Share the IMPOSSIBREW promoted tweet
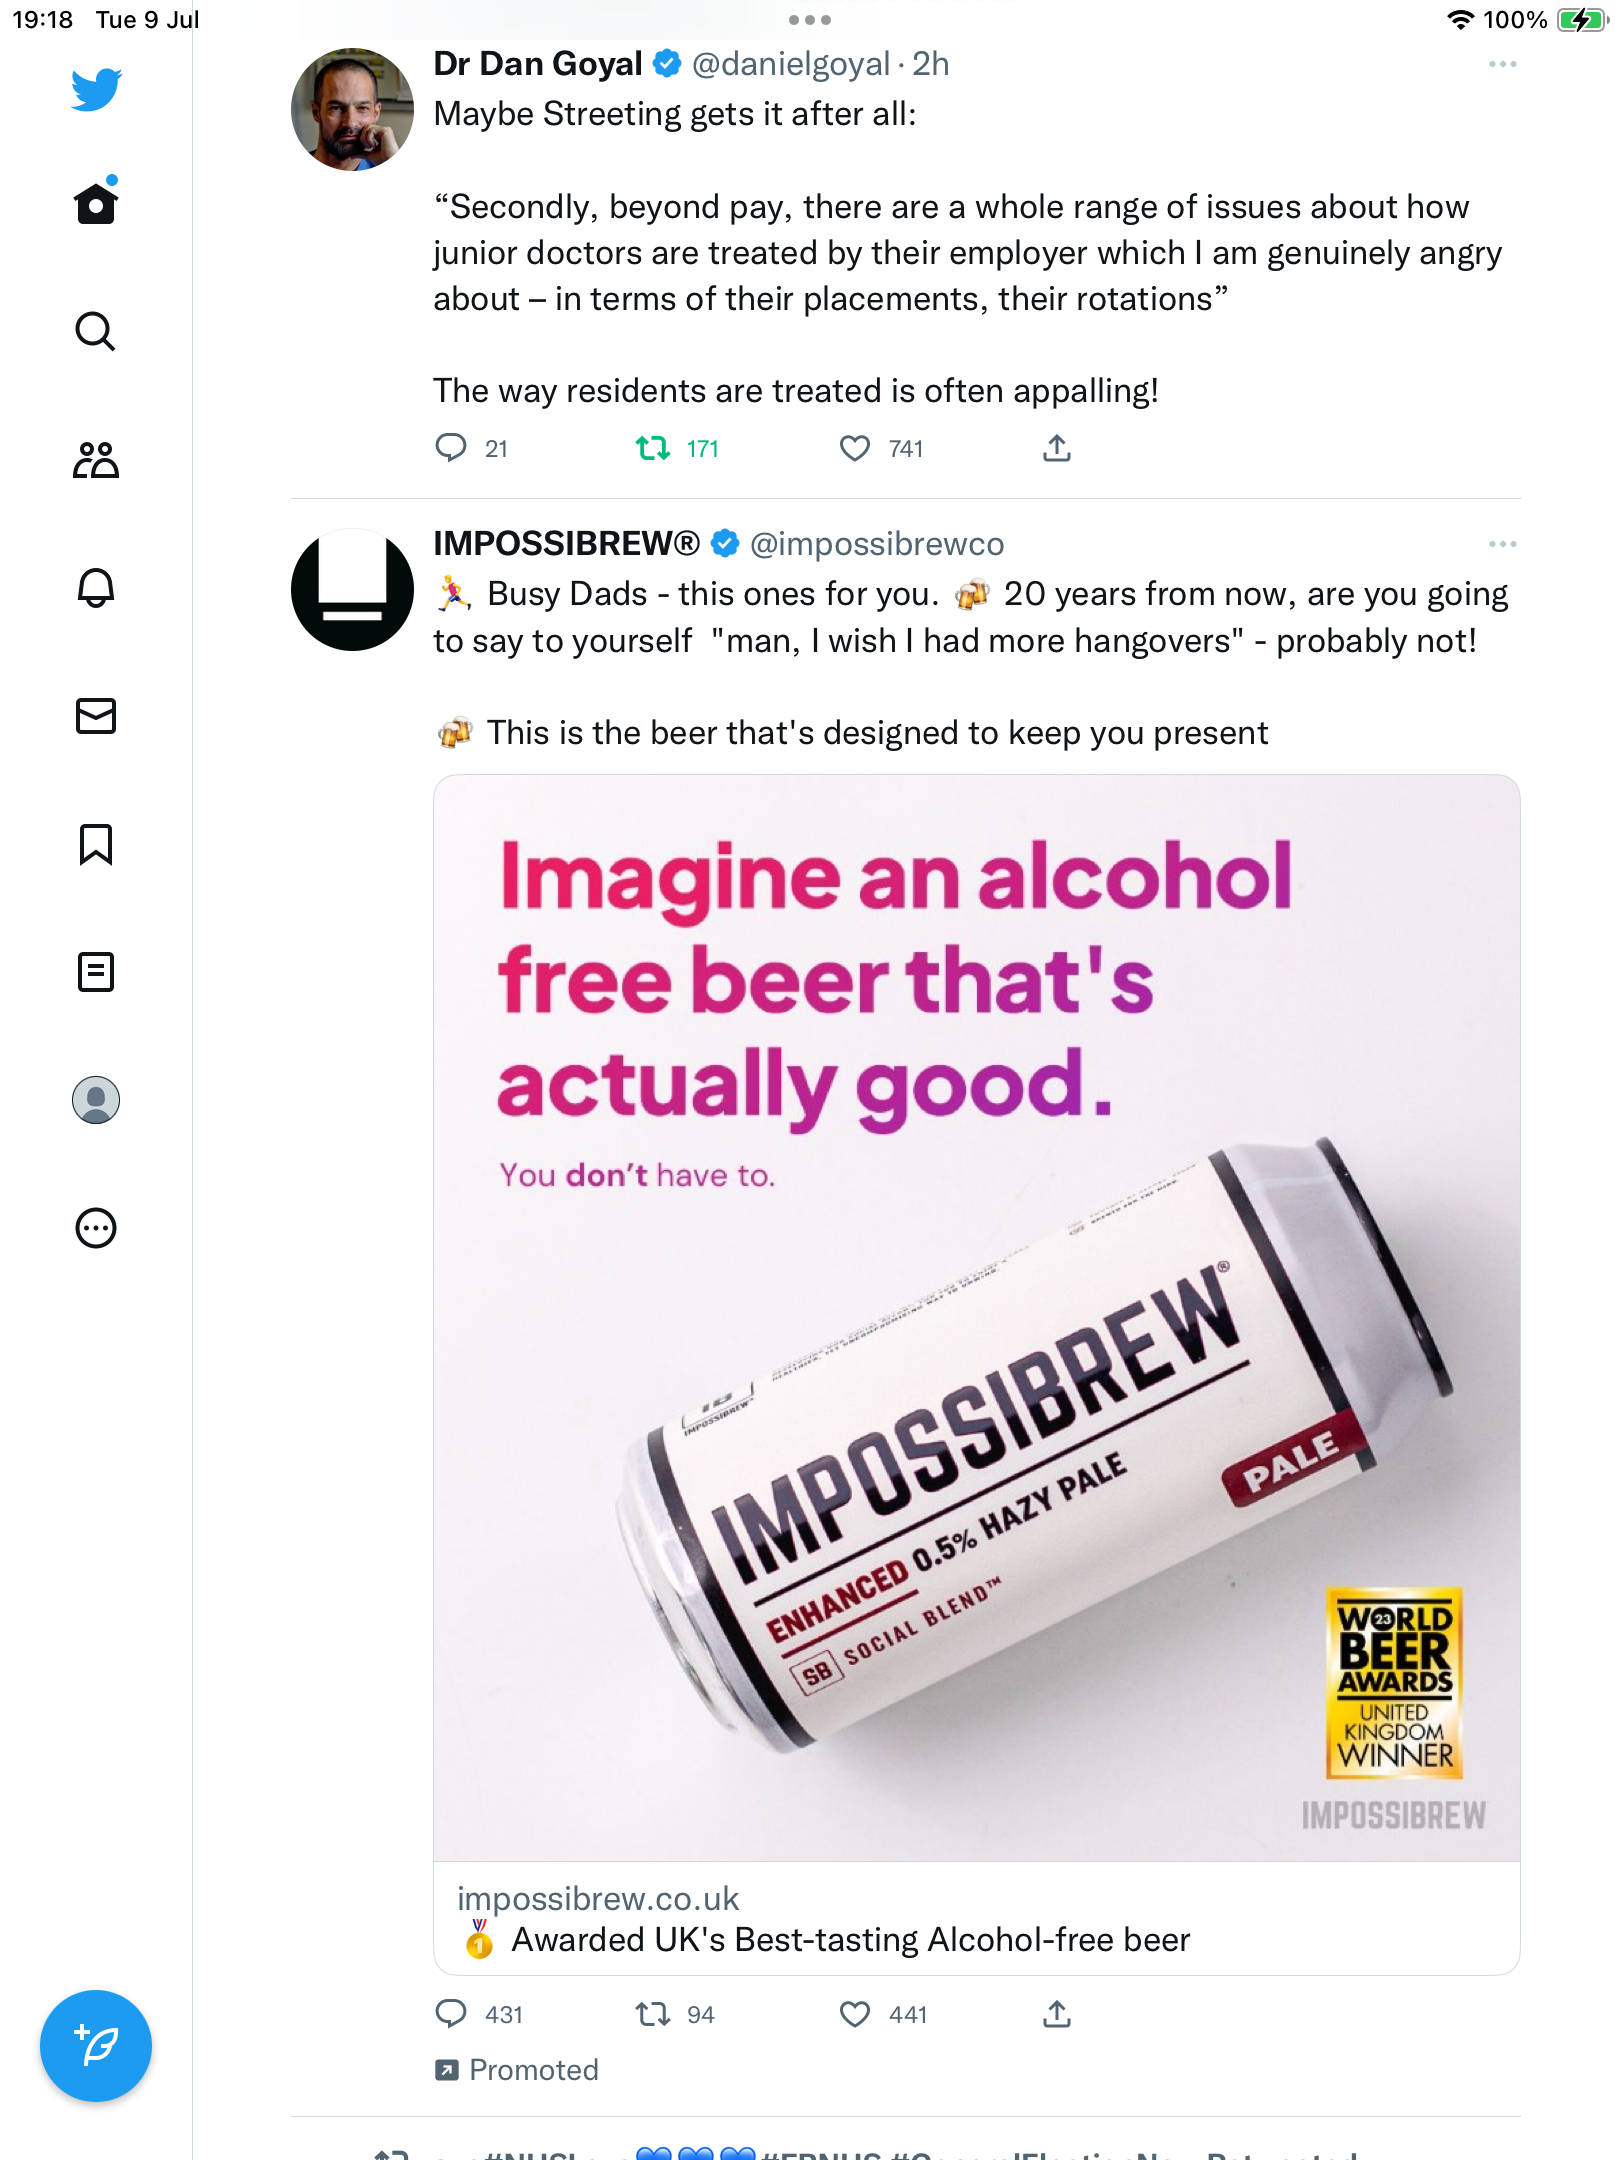Screen dimensions: 1620x2160 1057,2014
